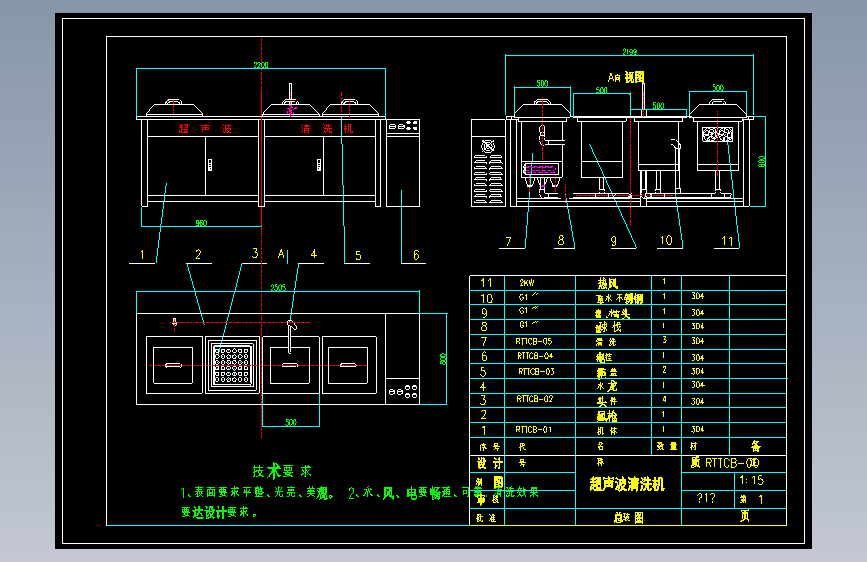Click the yellow 超声波清洗机 title block text
The image size is (867, 562).
point(627,485)
